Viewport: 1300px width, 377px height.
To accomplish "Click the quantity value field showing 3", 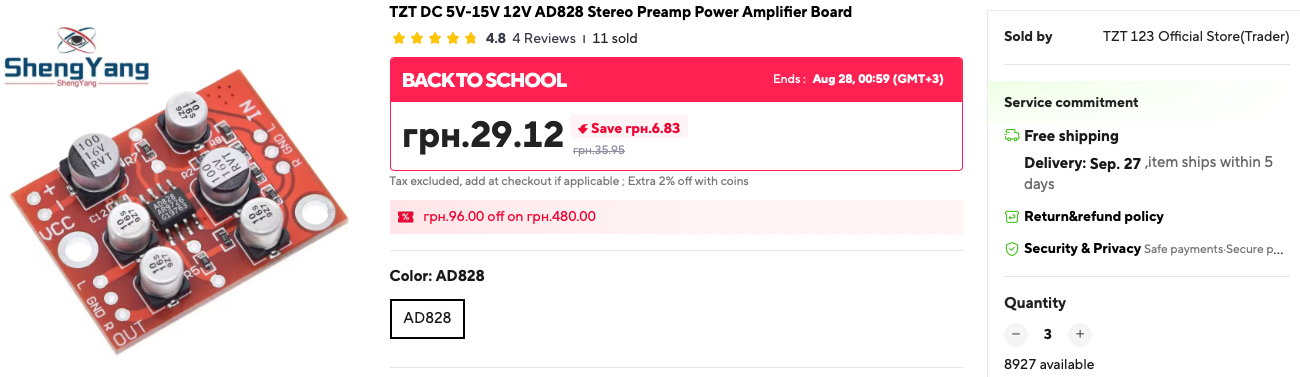I will pyautogui.click(x=1048, y=334).
